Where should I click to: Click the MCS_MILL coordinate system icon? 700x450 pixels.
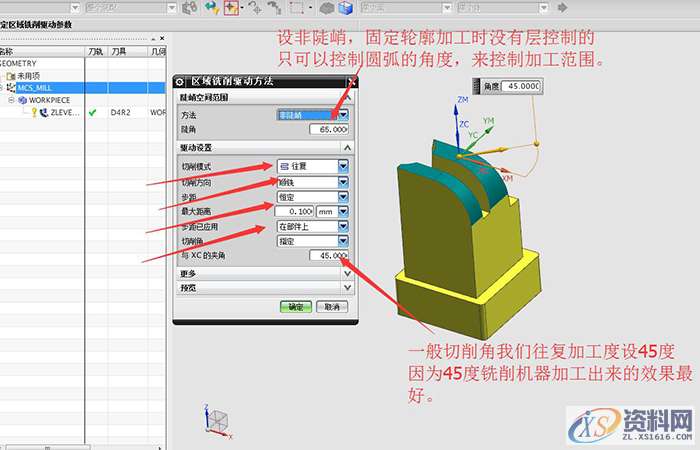pyautogui.click(x=12, y=88)
